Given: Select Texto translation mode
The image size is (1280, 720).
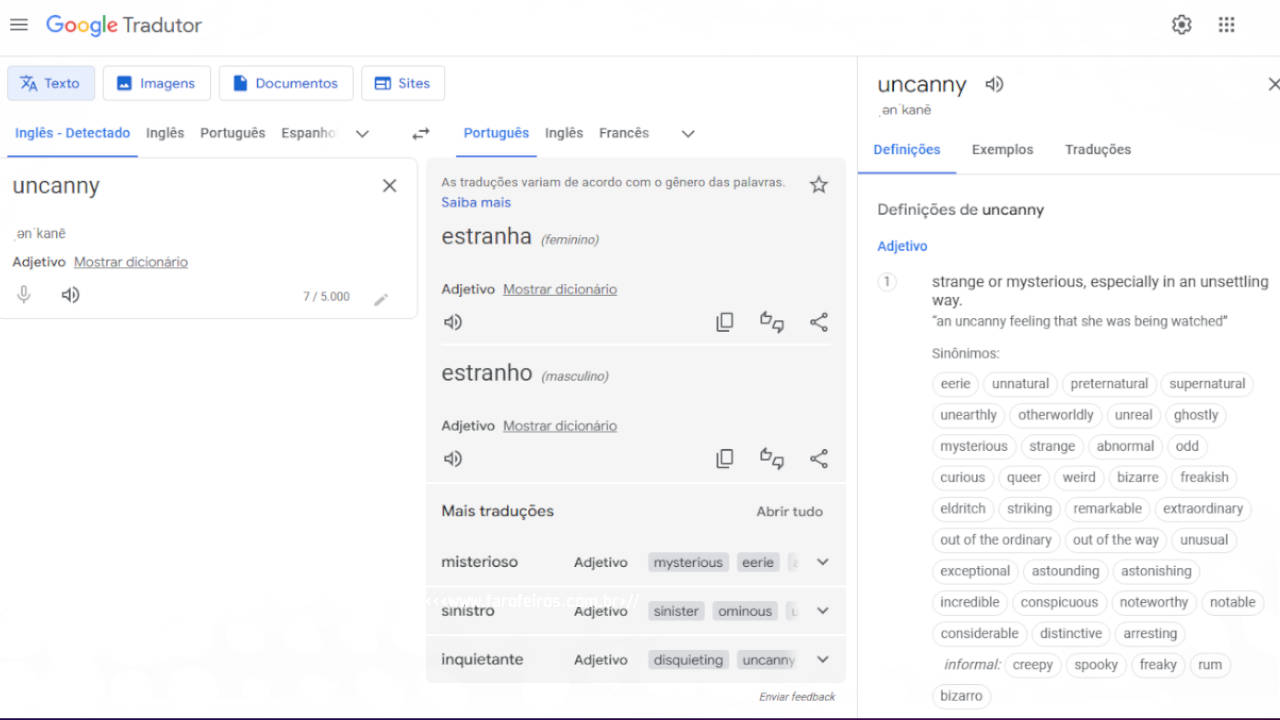Looking at the screenshot, I should coord(51,83).
